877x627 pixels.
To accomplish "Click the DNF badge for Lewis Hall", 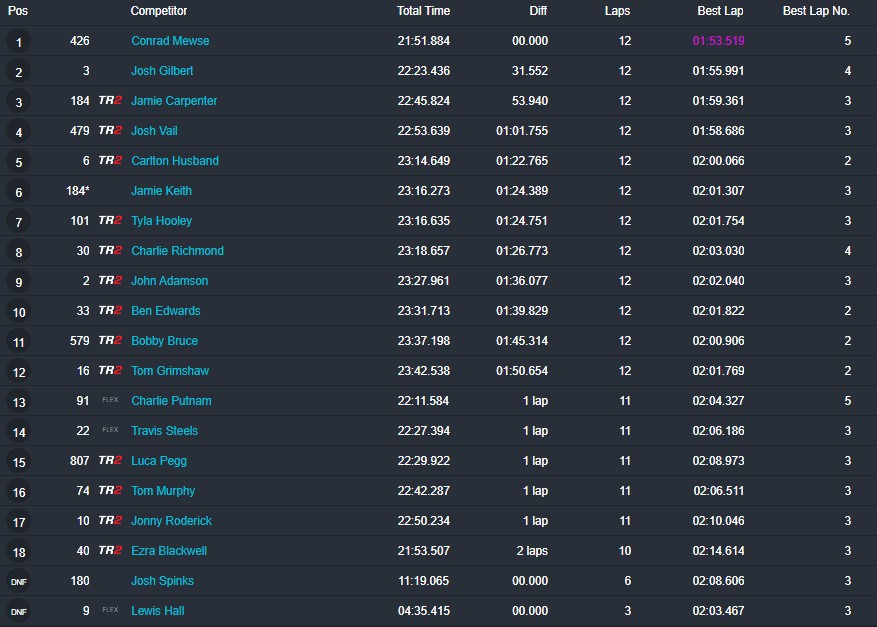I will (x=18, y=612).
